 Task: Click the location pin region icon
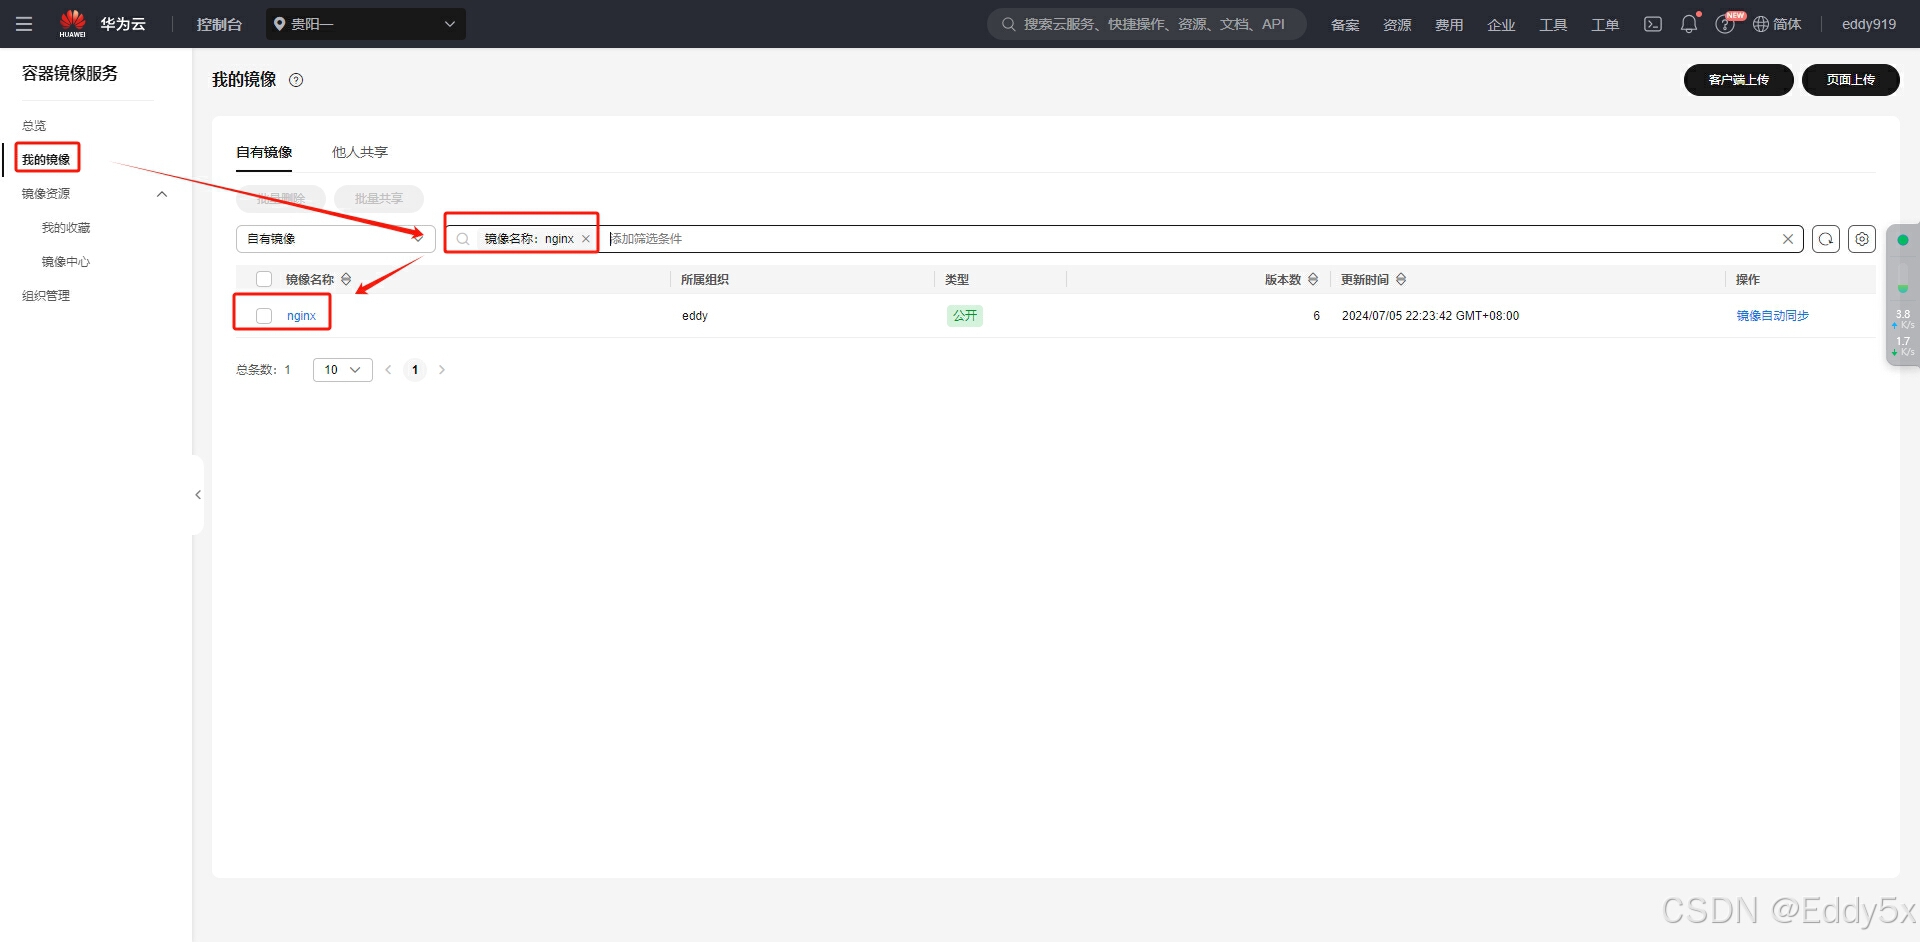(280, 24)
